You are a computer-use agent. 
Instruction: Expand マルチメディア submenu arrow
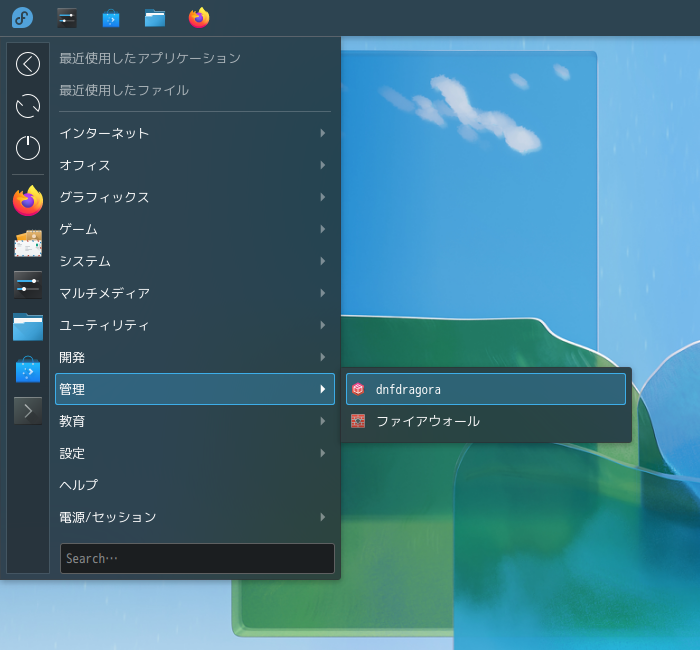pyautogui.click(x=323, y=293)
